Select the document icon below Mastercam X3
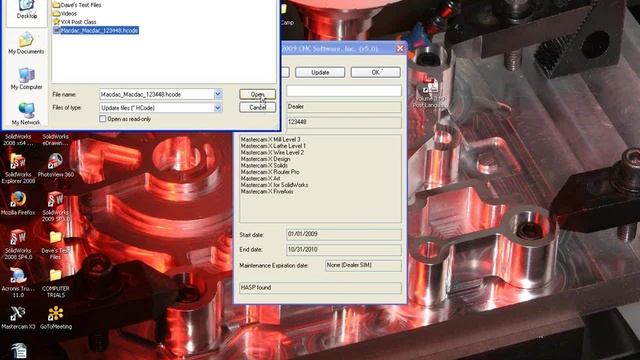This screenshot has width=640, height=360. (18, 351)
